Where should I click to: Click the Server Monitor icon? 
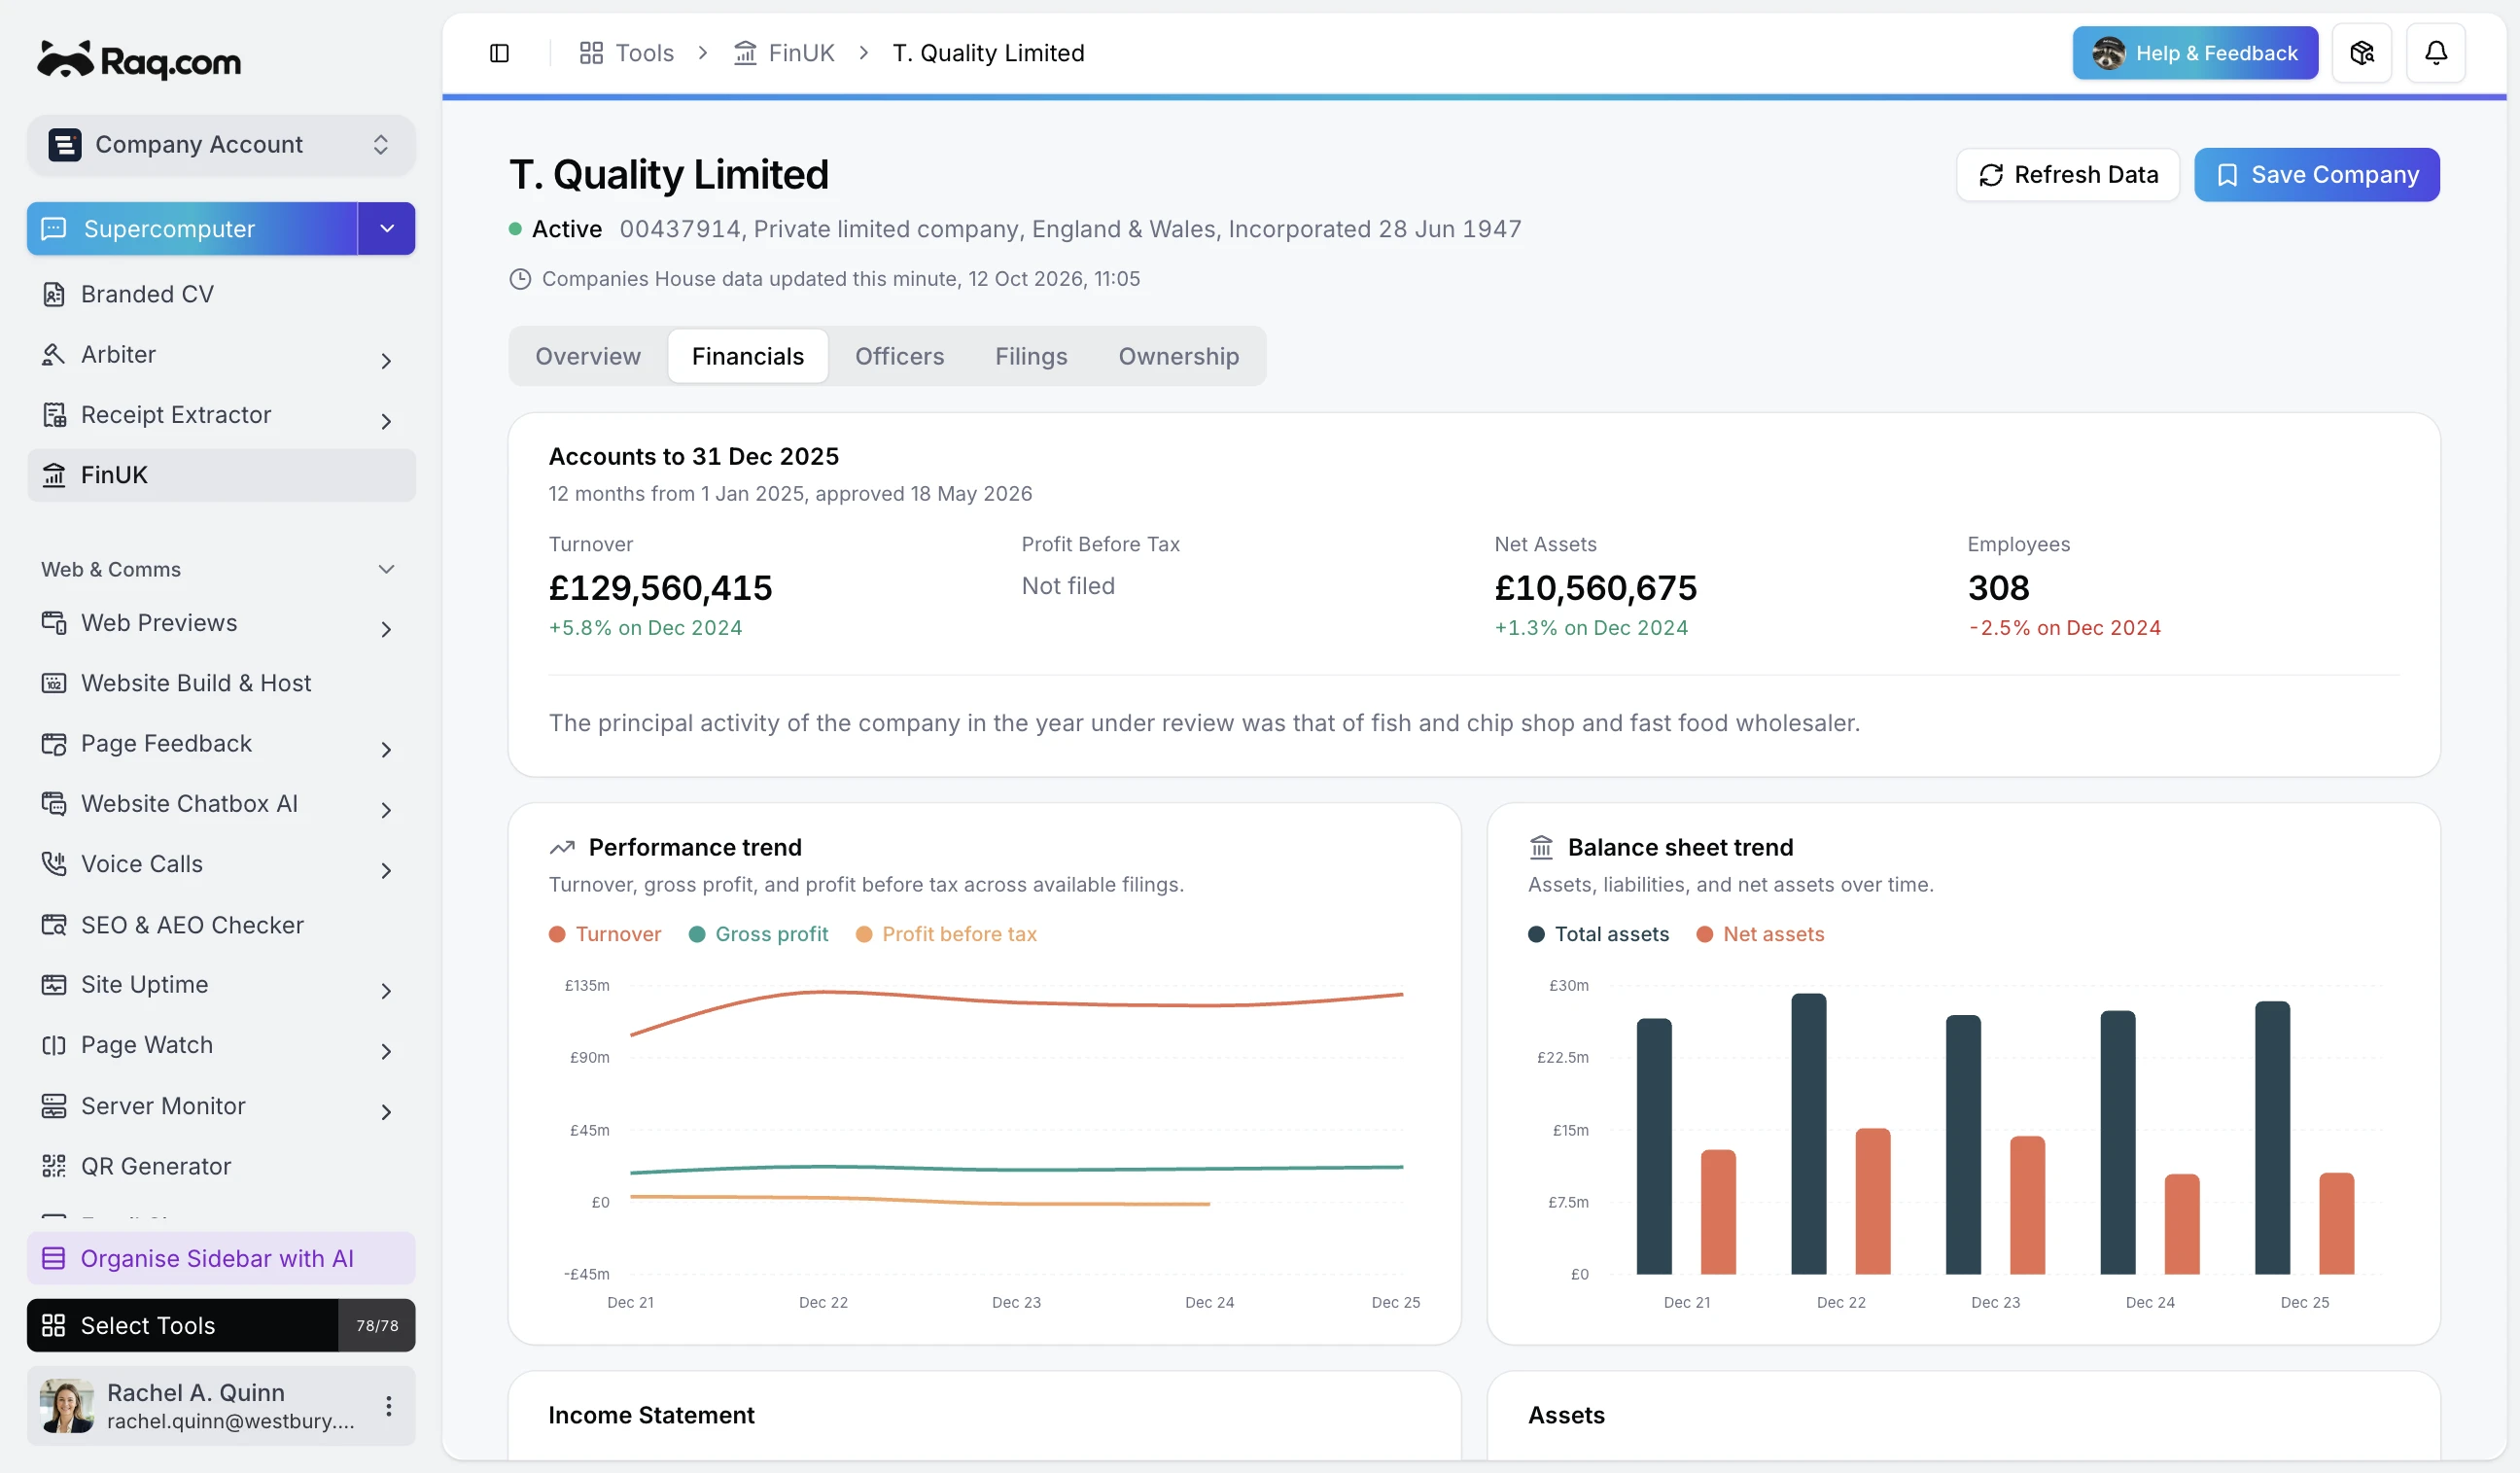(54, 1106)
